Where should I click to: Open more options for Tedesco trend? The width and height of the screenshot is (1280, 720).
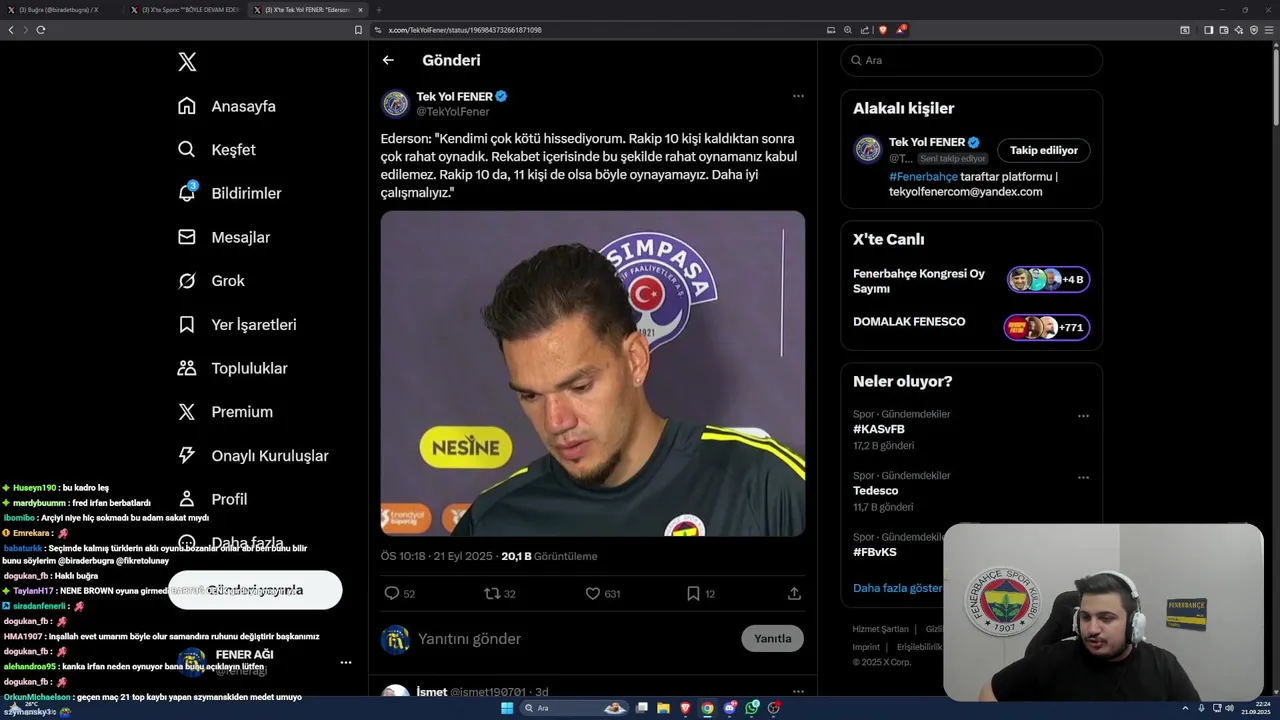(1083, 478)
